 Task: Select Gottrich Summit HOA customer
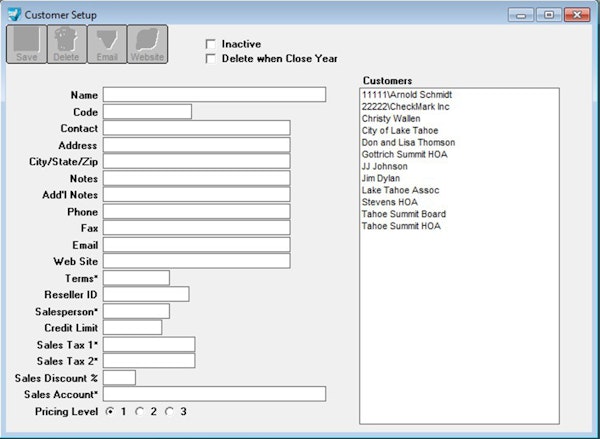click(x=406, y=154)
